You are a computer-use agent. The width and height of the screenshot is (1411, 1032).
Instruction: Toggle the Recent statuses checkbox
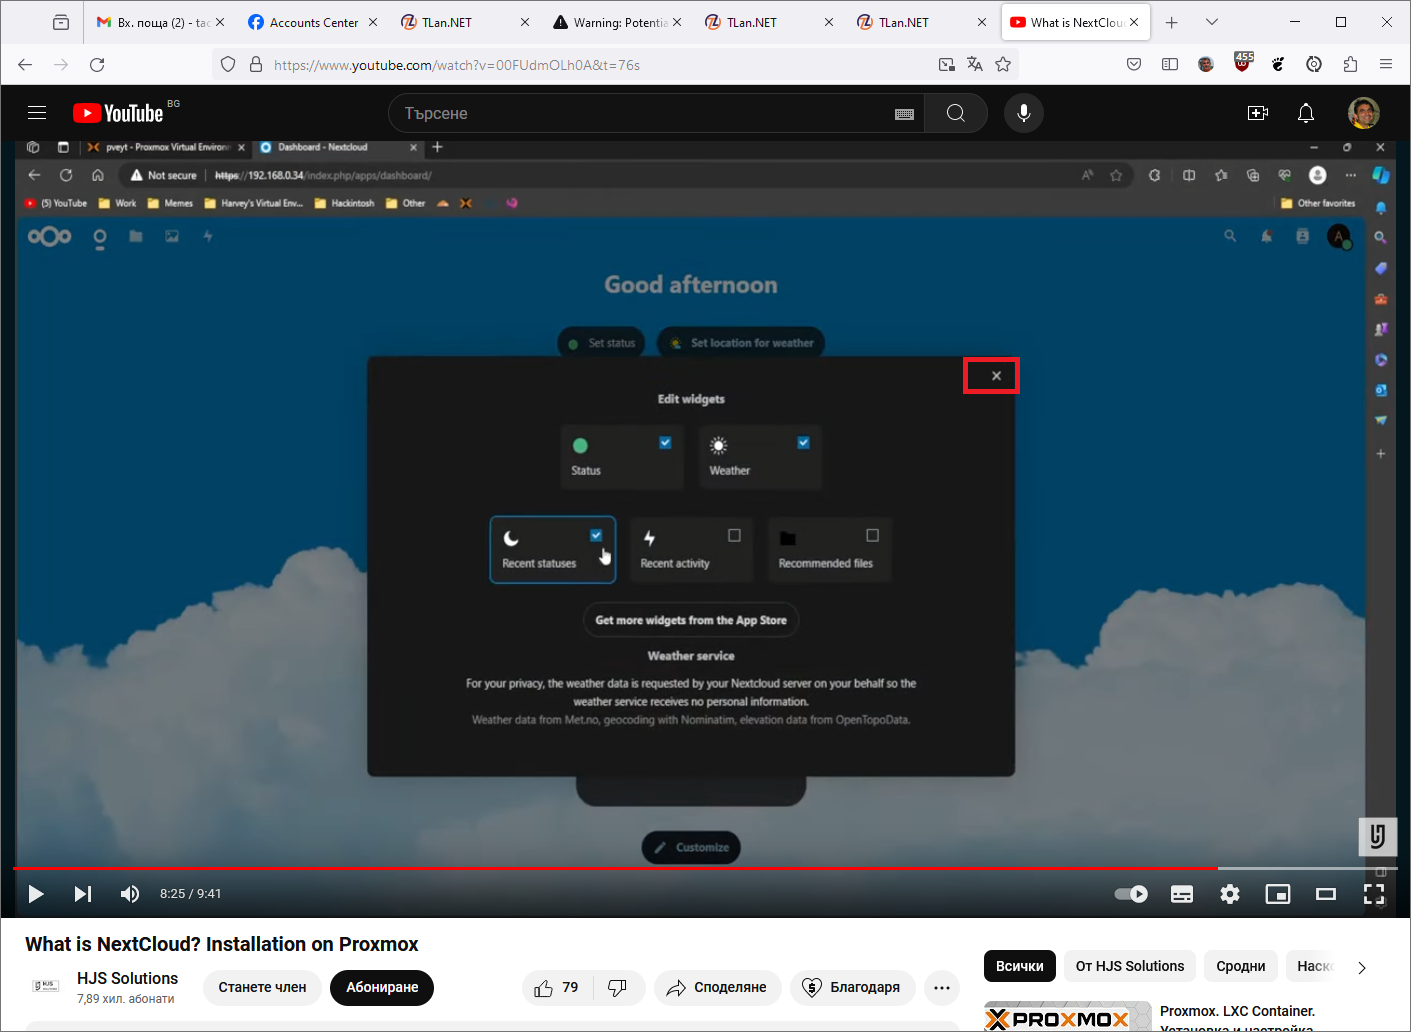point(596,535)
